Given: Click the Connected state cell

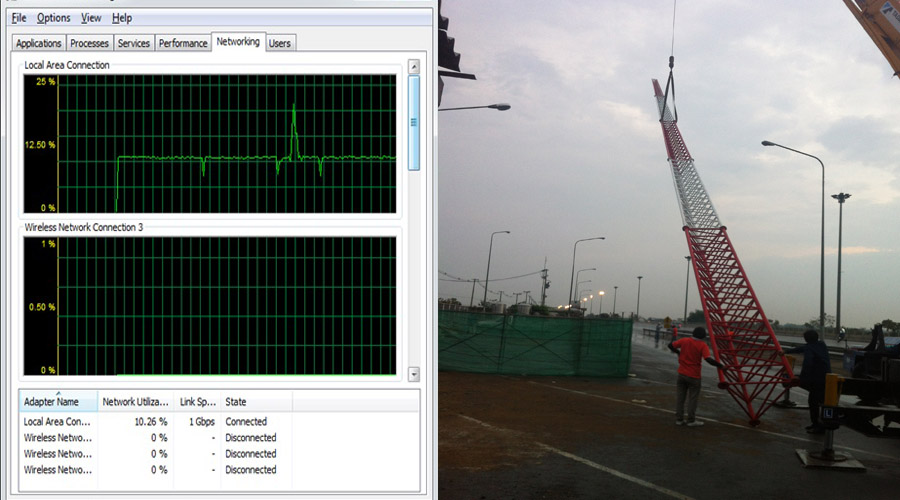Looking at the screenshot, I should coord(246,421).
